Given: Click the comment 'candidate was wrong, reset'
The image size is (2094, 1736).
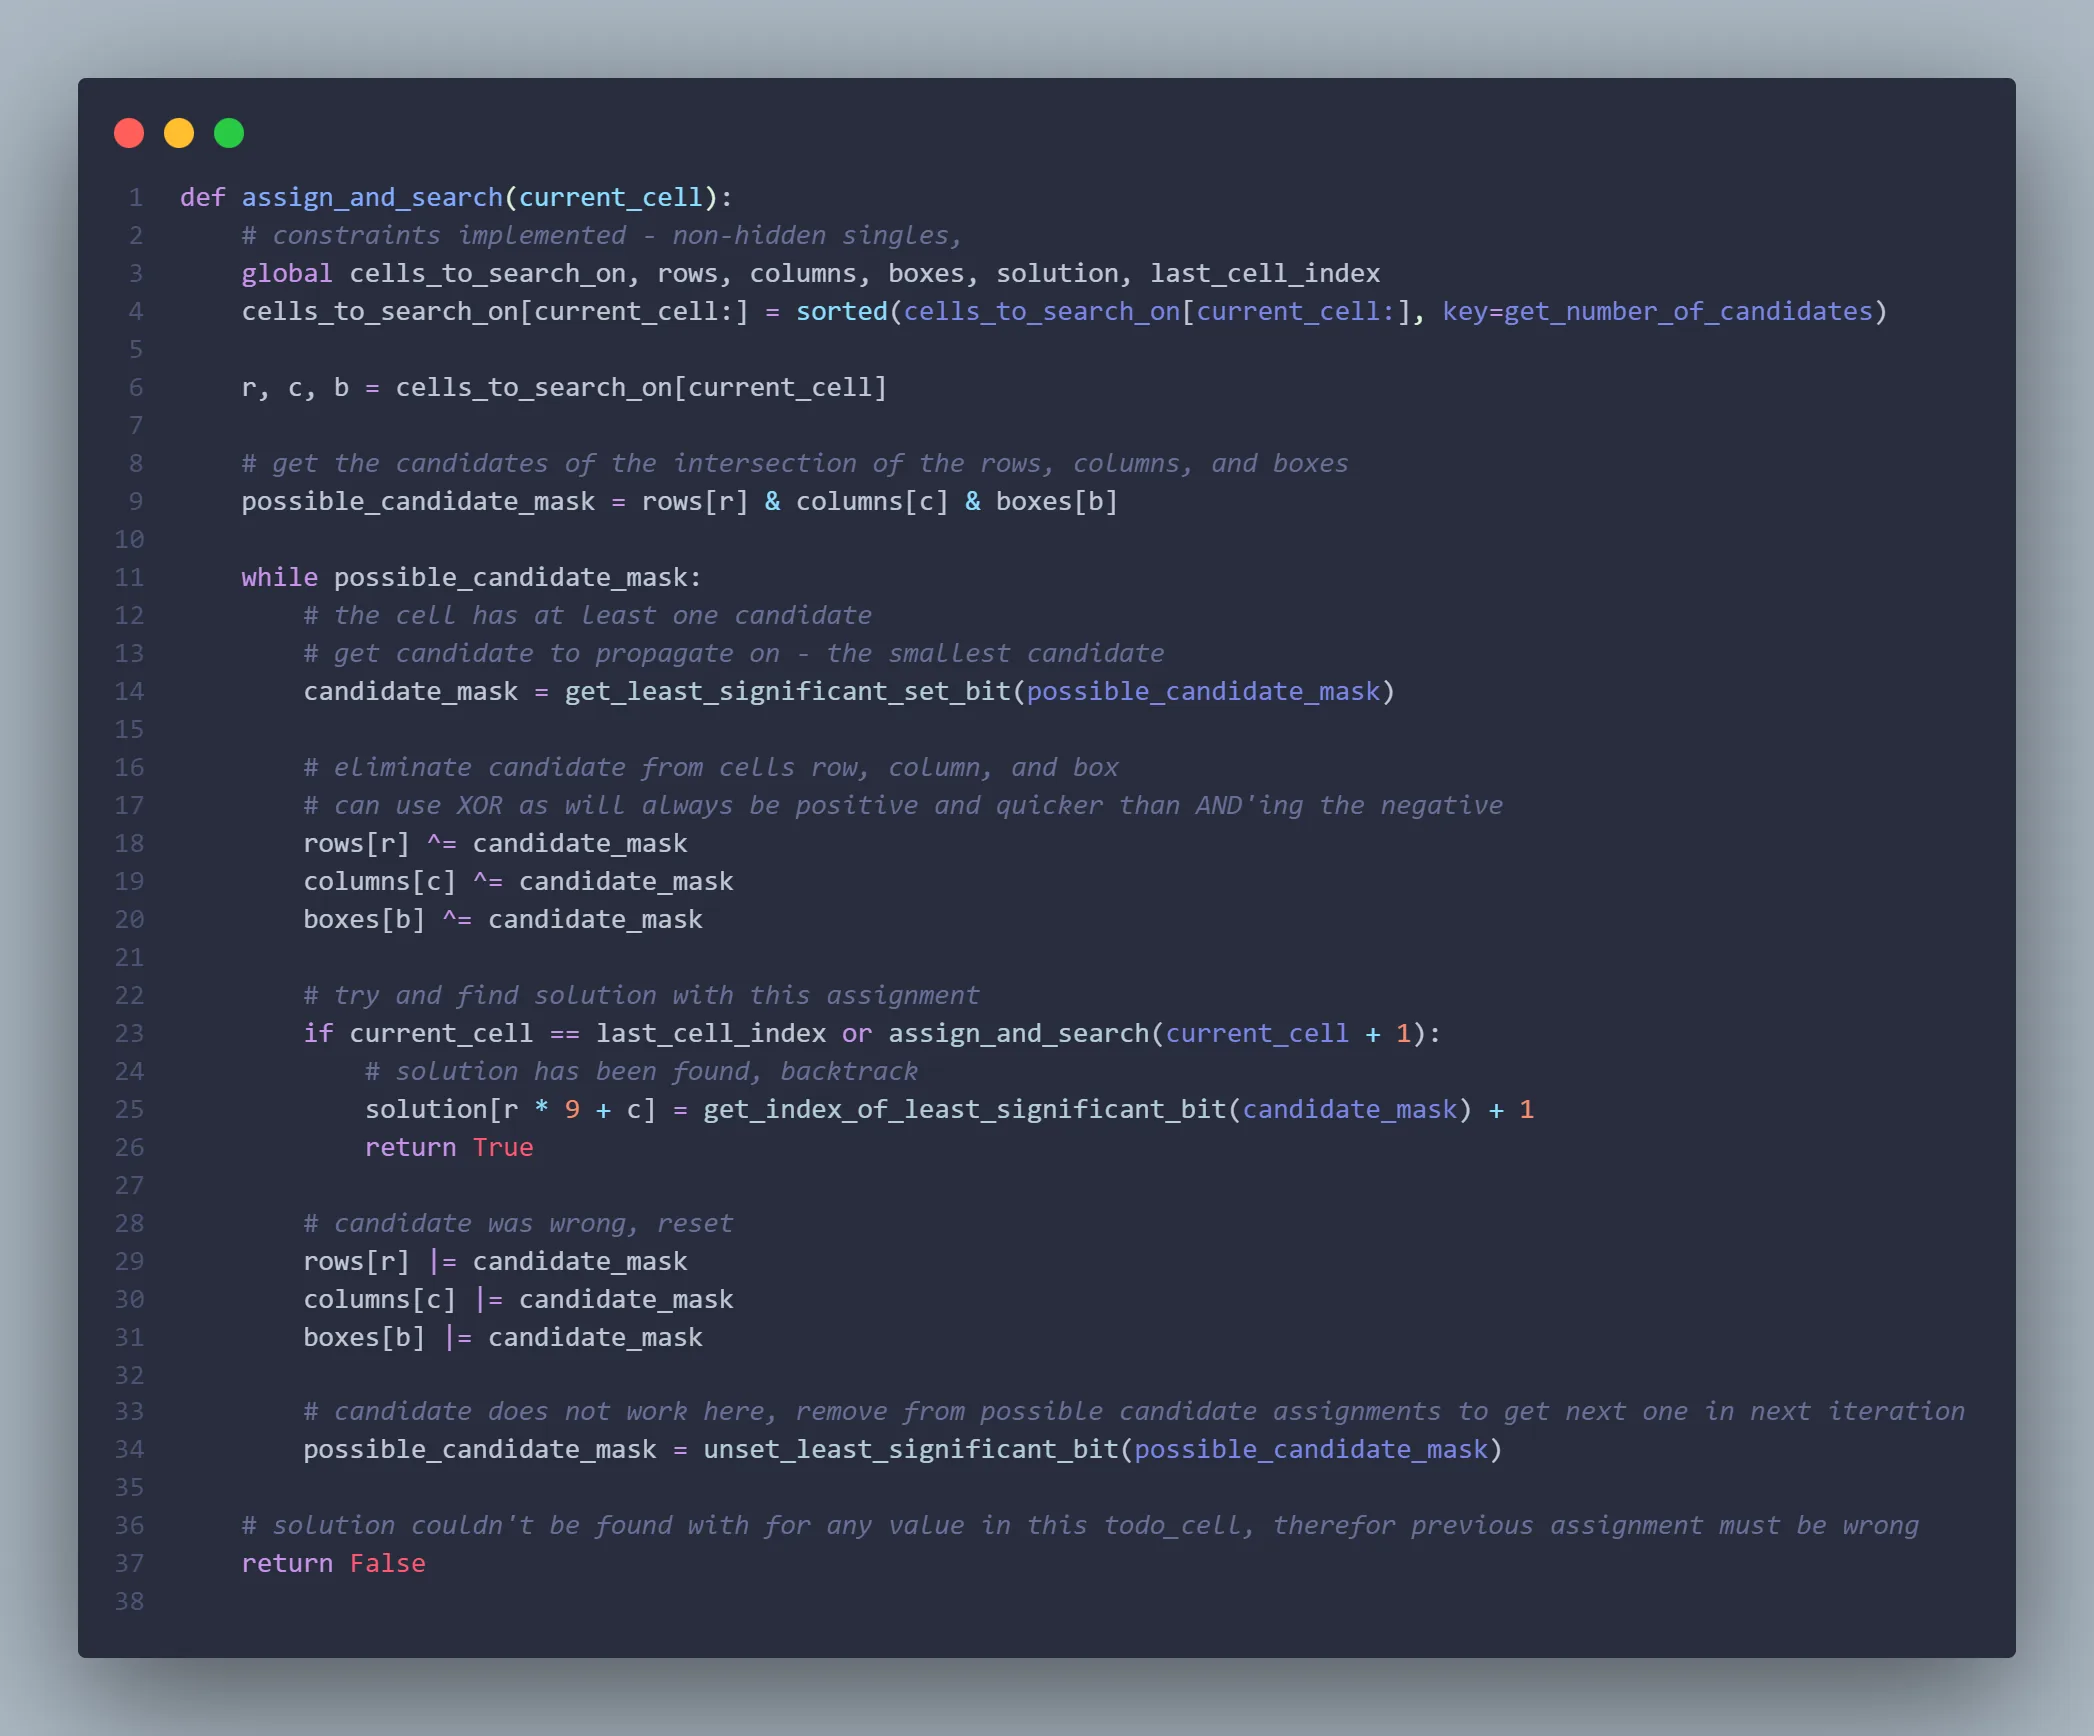Looking at the screenshot, I should point(518,1223).
